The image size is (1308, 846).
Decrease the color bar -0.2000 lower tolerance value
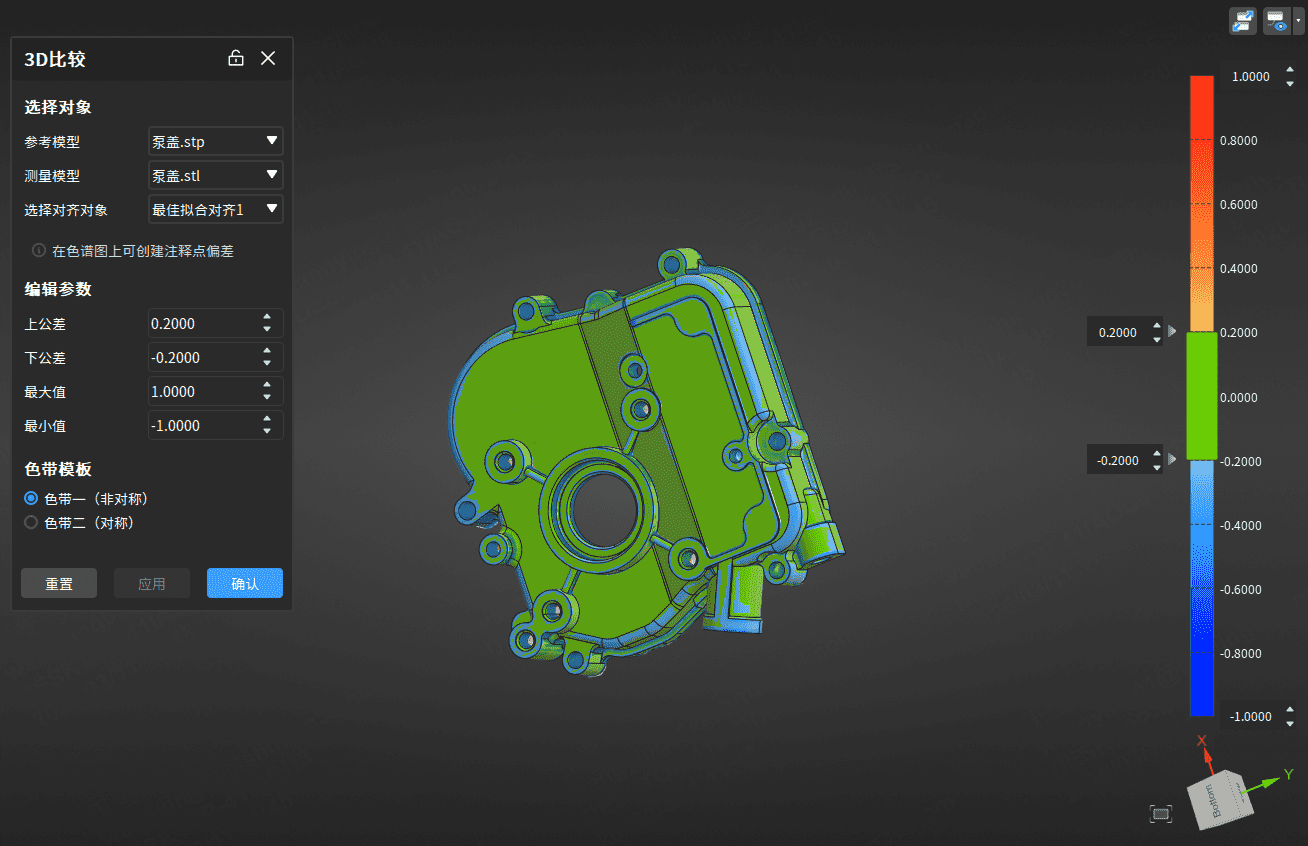[1157, 467]
